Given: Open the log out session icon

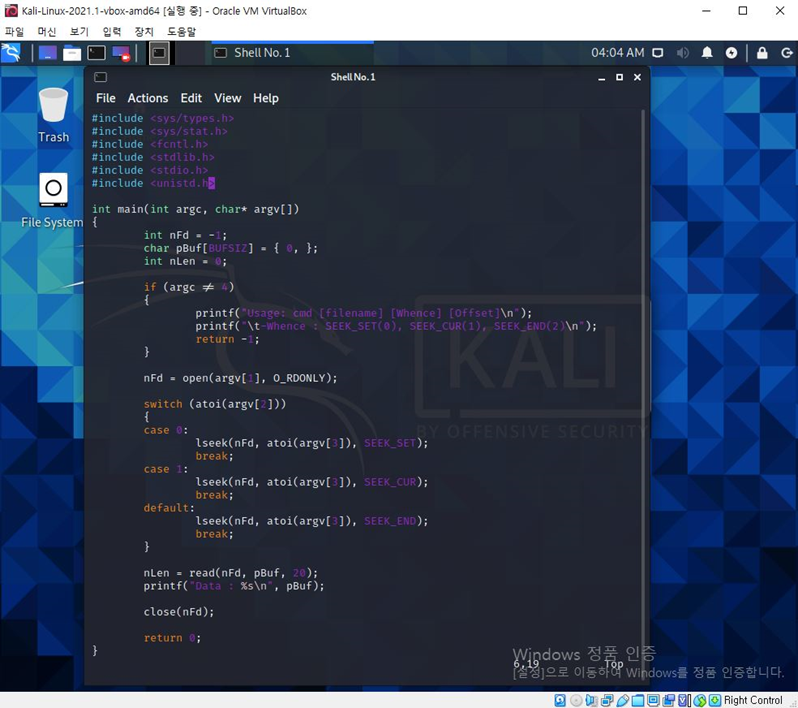Looking at the screenshot, I should [x=787, y=53].
